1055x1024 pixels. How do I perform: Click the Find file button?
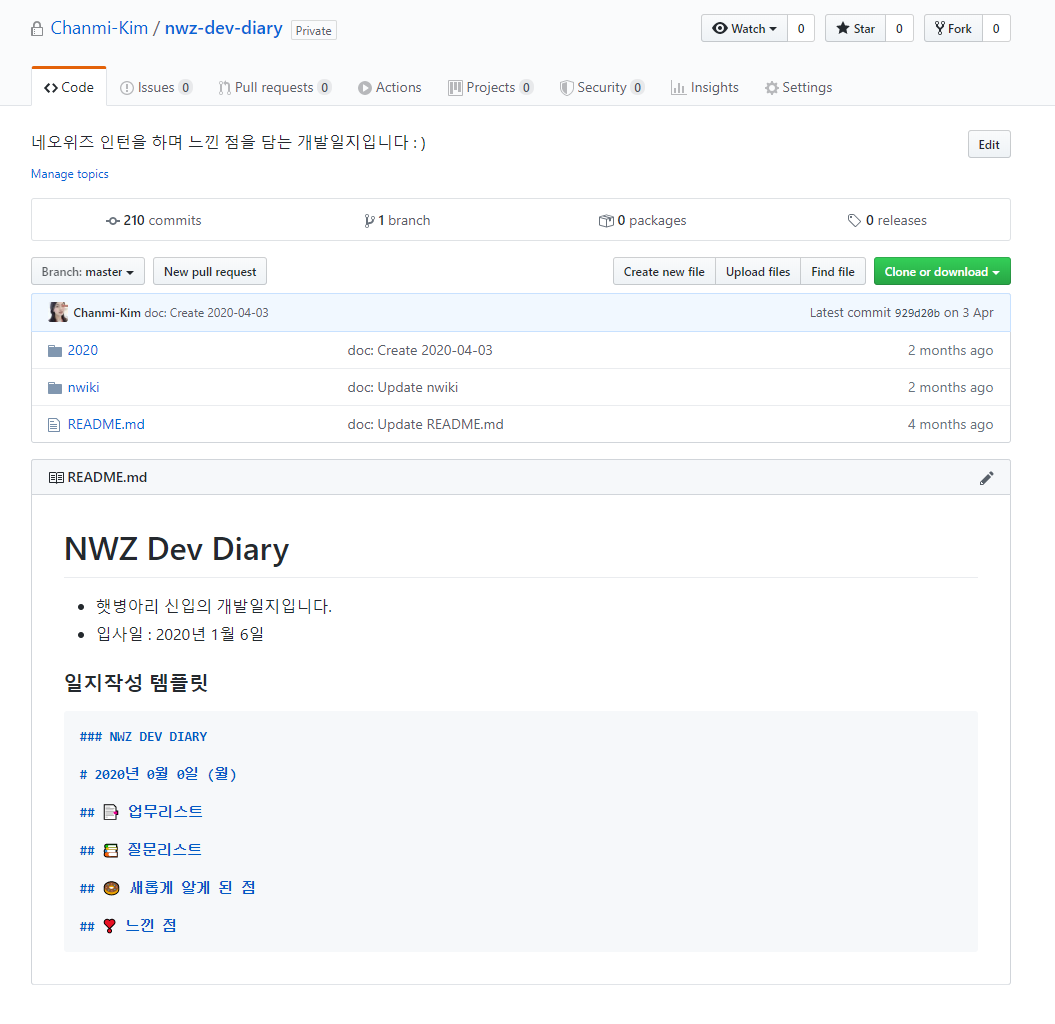(833, 272)
